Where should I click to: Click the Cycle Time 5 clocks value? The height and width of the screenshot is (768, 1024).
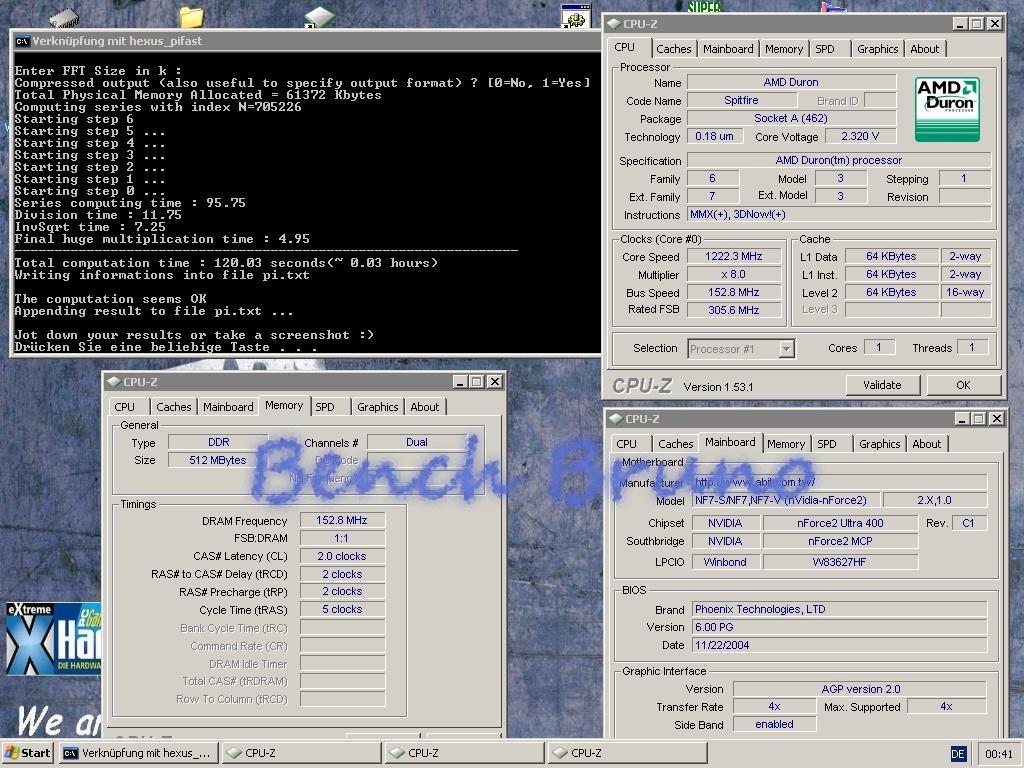(342, 609)
